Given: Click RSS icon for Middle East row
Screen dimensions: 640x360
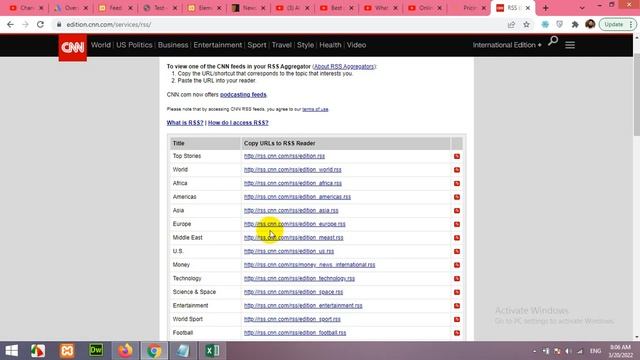Looking at the screenshot, I should click(457, 238).
